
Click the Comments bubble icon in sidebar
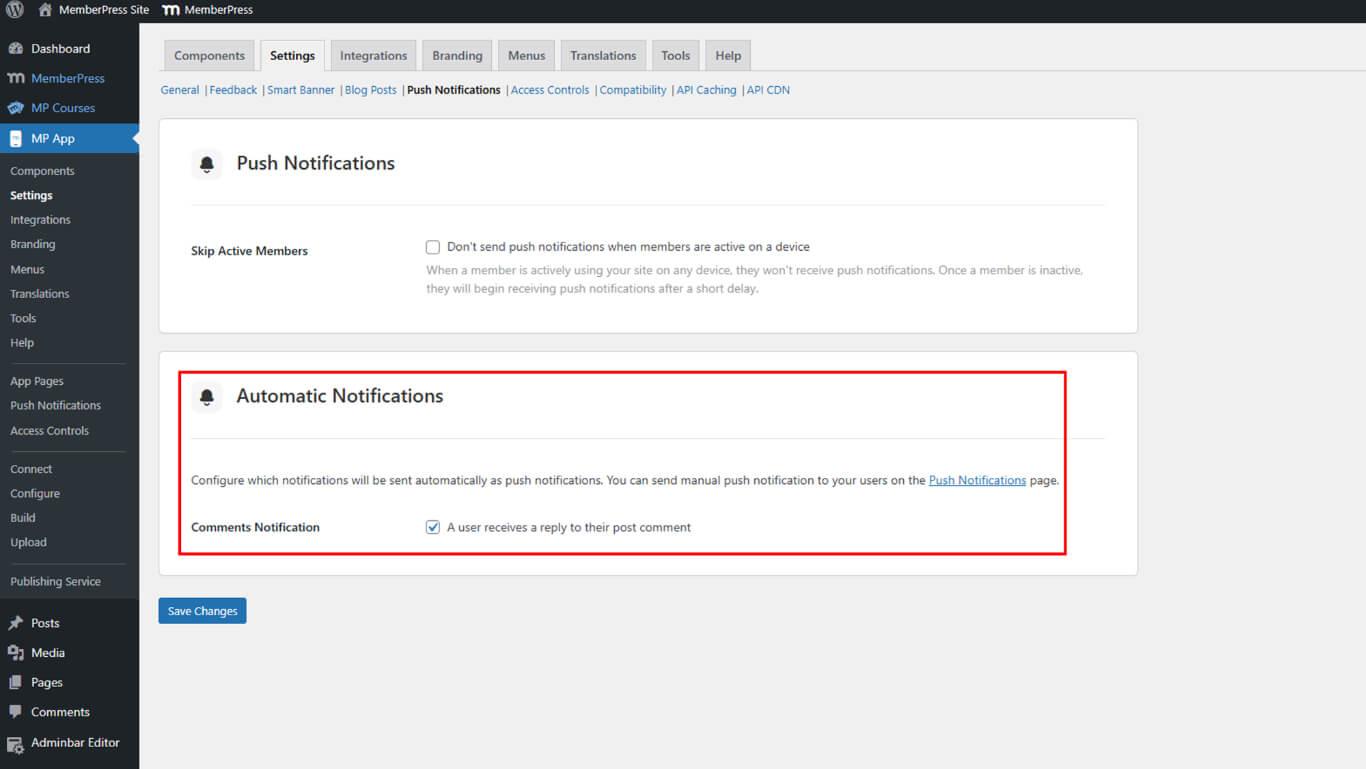click(16, 712)
